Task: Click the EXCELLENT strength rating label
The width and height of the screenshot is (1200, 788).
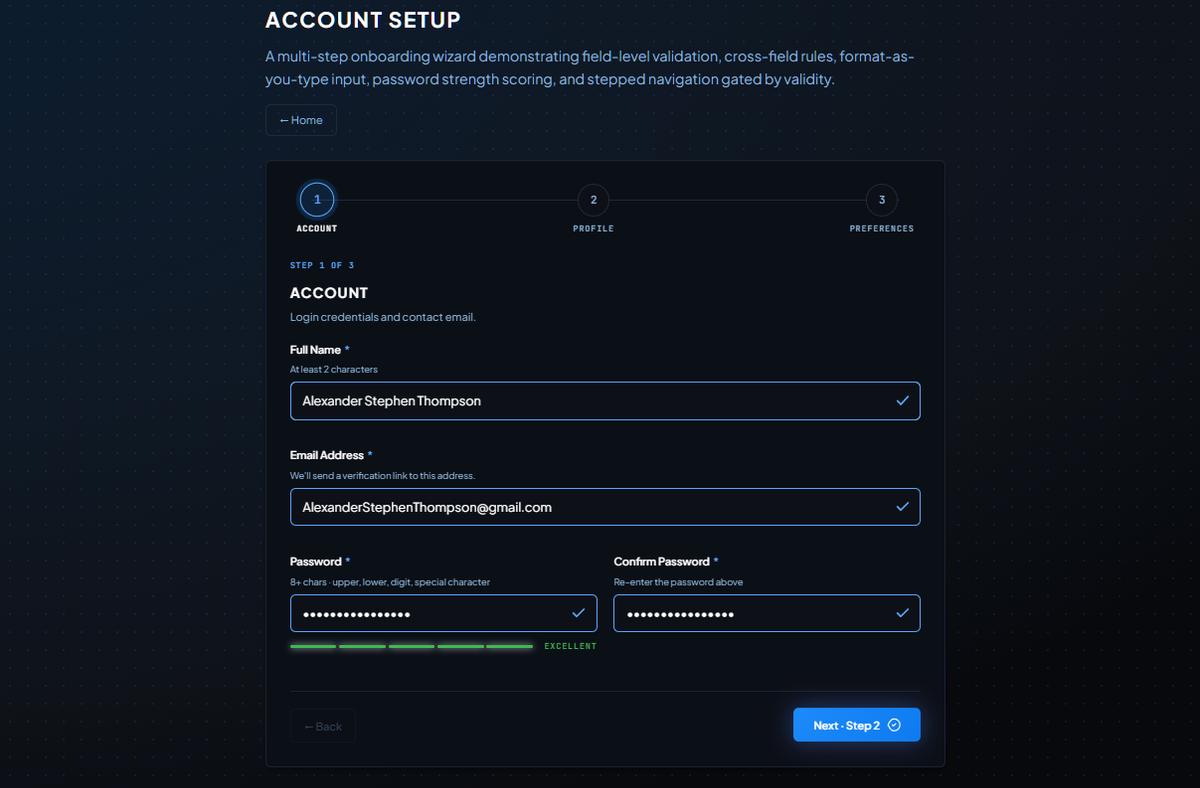Action: 570,646
